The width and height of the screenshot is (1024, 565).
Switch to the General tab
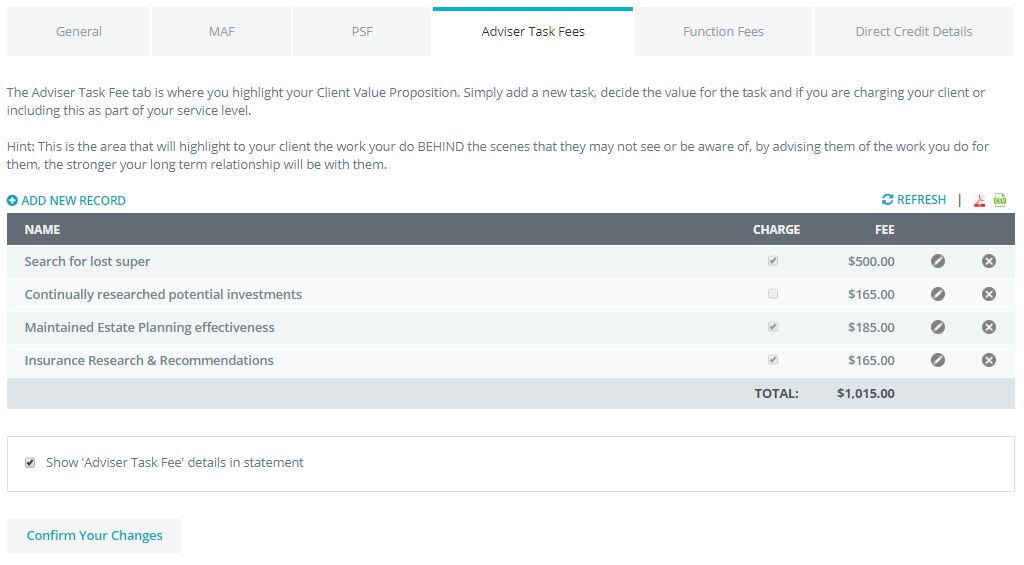click(78, 31)
